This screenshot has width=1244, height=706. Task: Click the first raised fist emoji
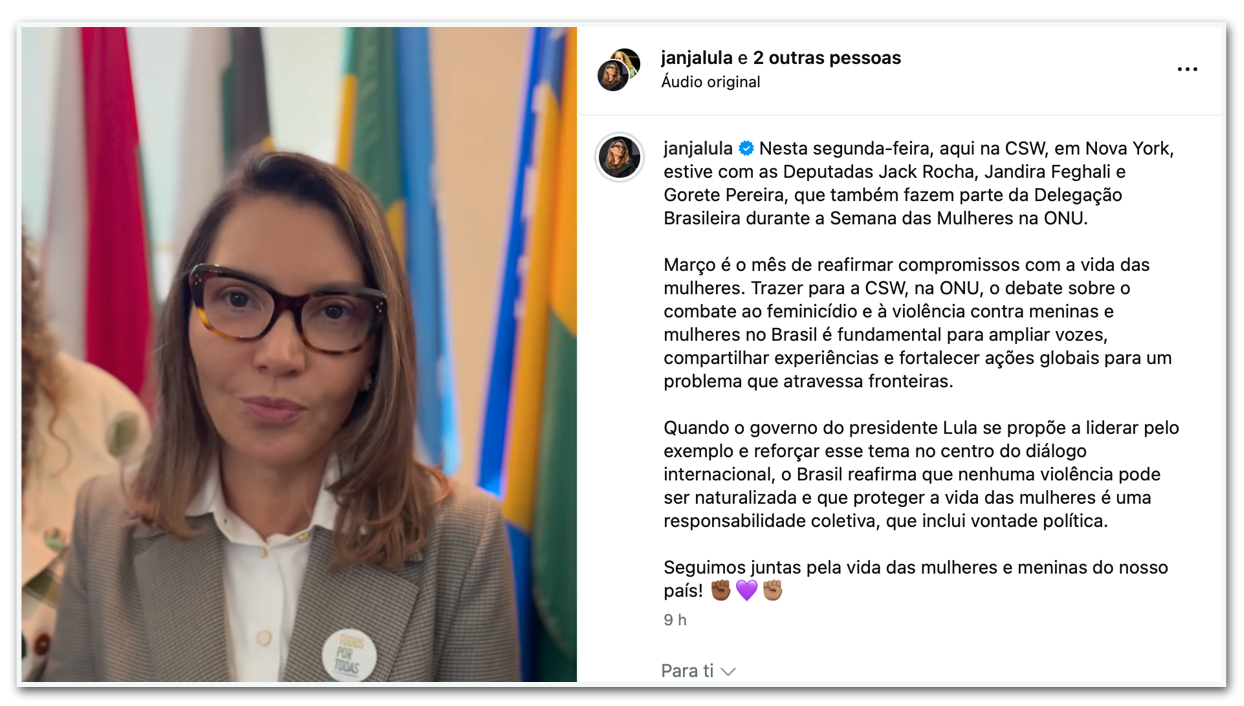721,590
